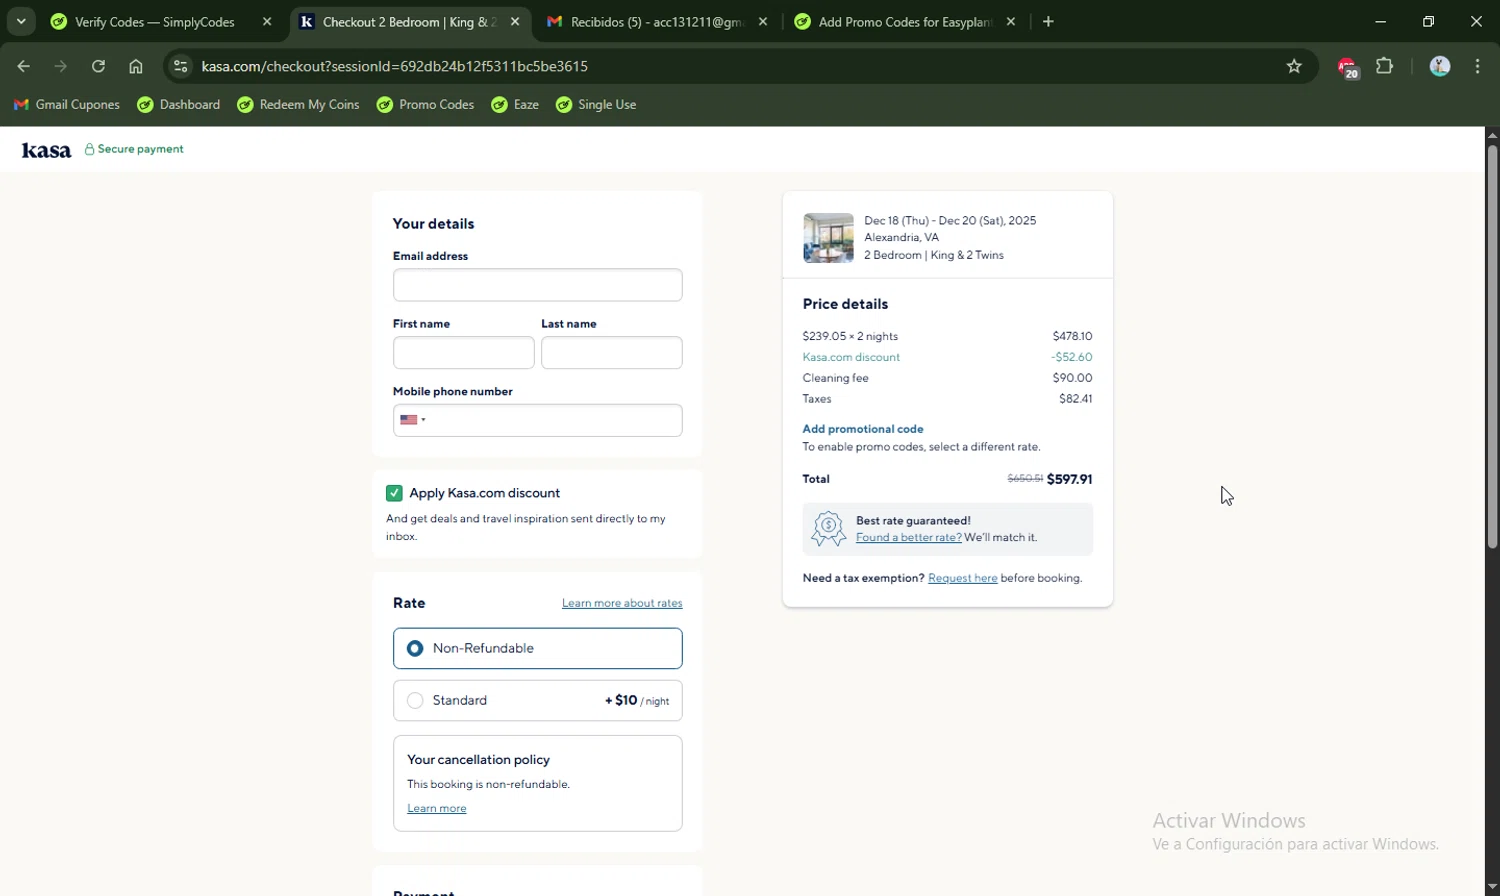Click the Kasa logo
Viewport: 1500px width, 896px height.
[x=46, y=150]
